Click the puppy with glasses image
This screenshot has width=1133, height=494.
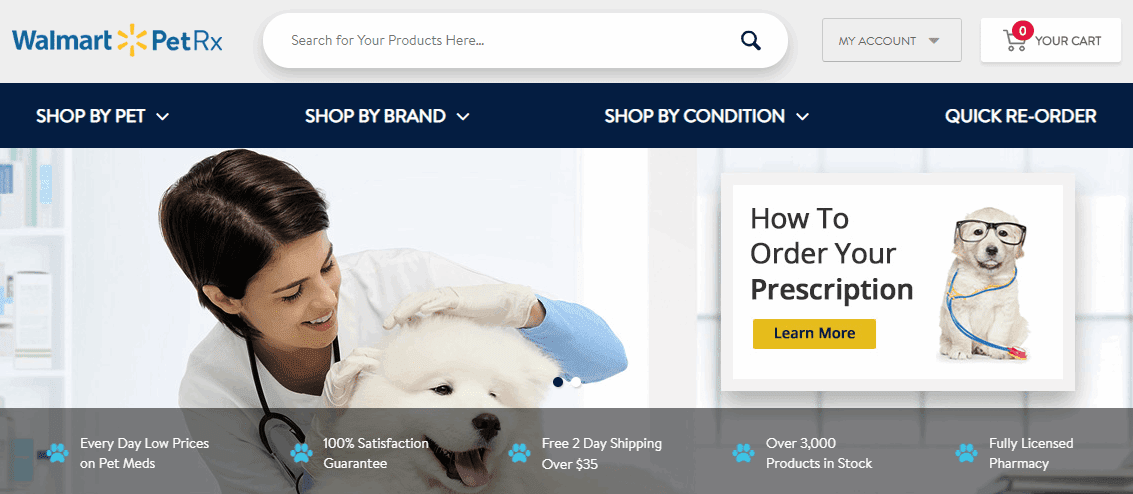tap(984, 284)
